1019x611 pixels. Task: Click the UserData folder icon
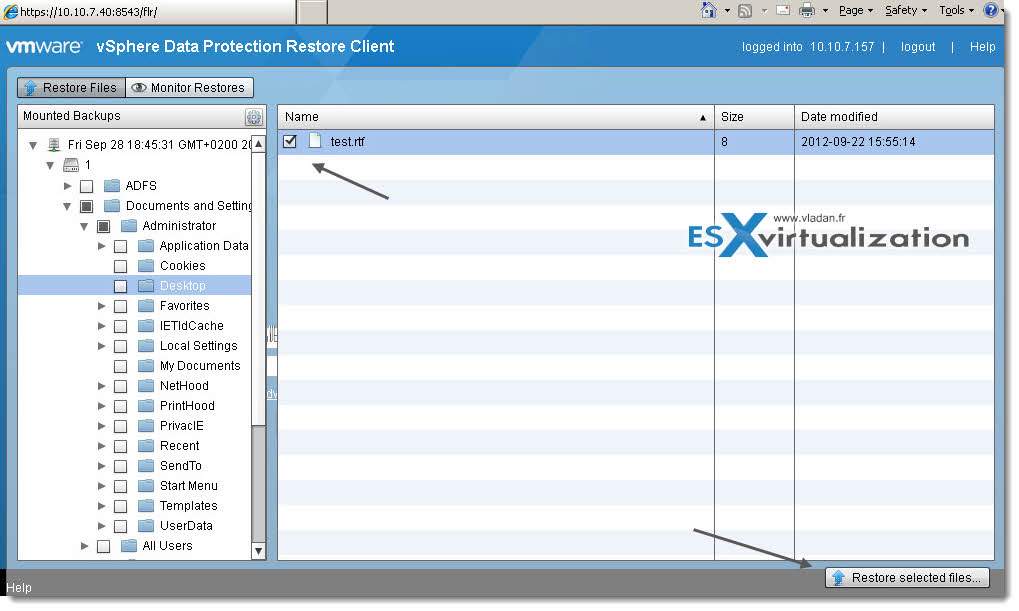(x=146, y=525)
